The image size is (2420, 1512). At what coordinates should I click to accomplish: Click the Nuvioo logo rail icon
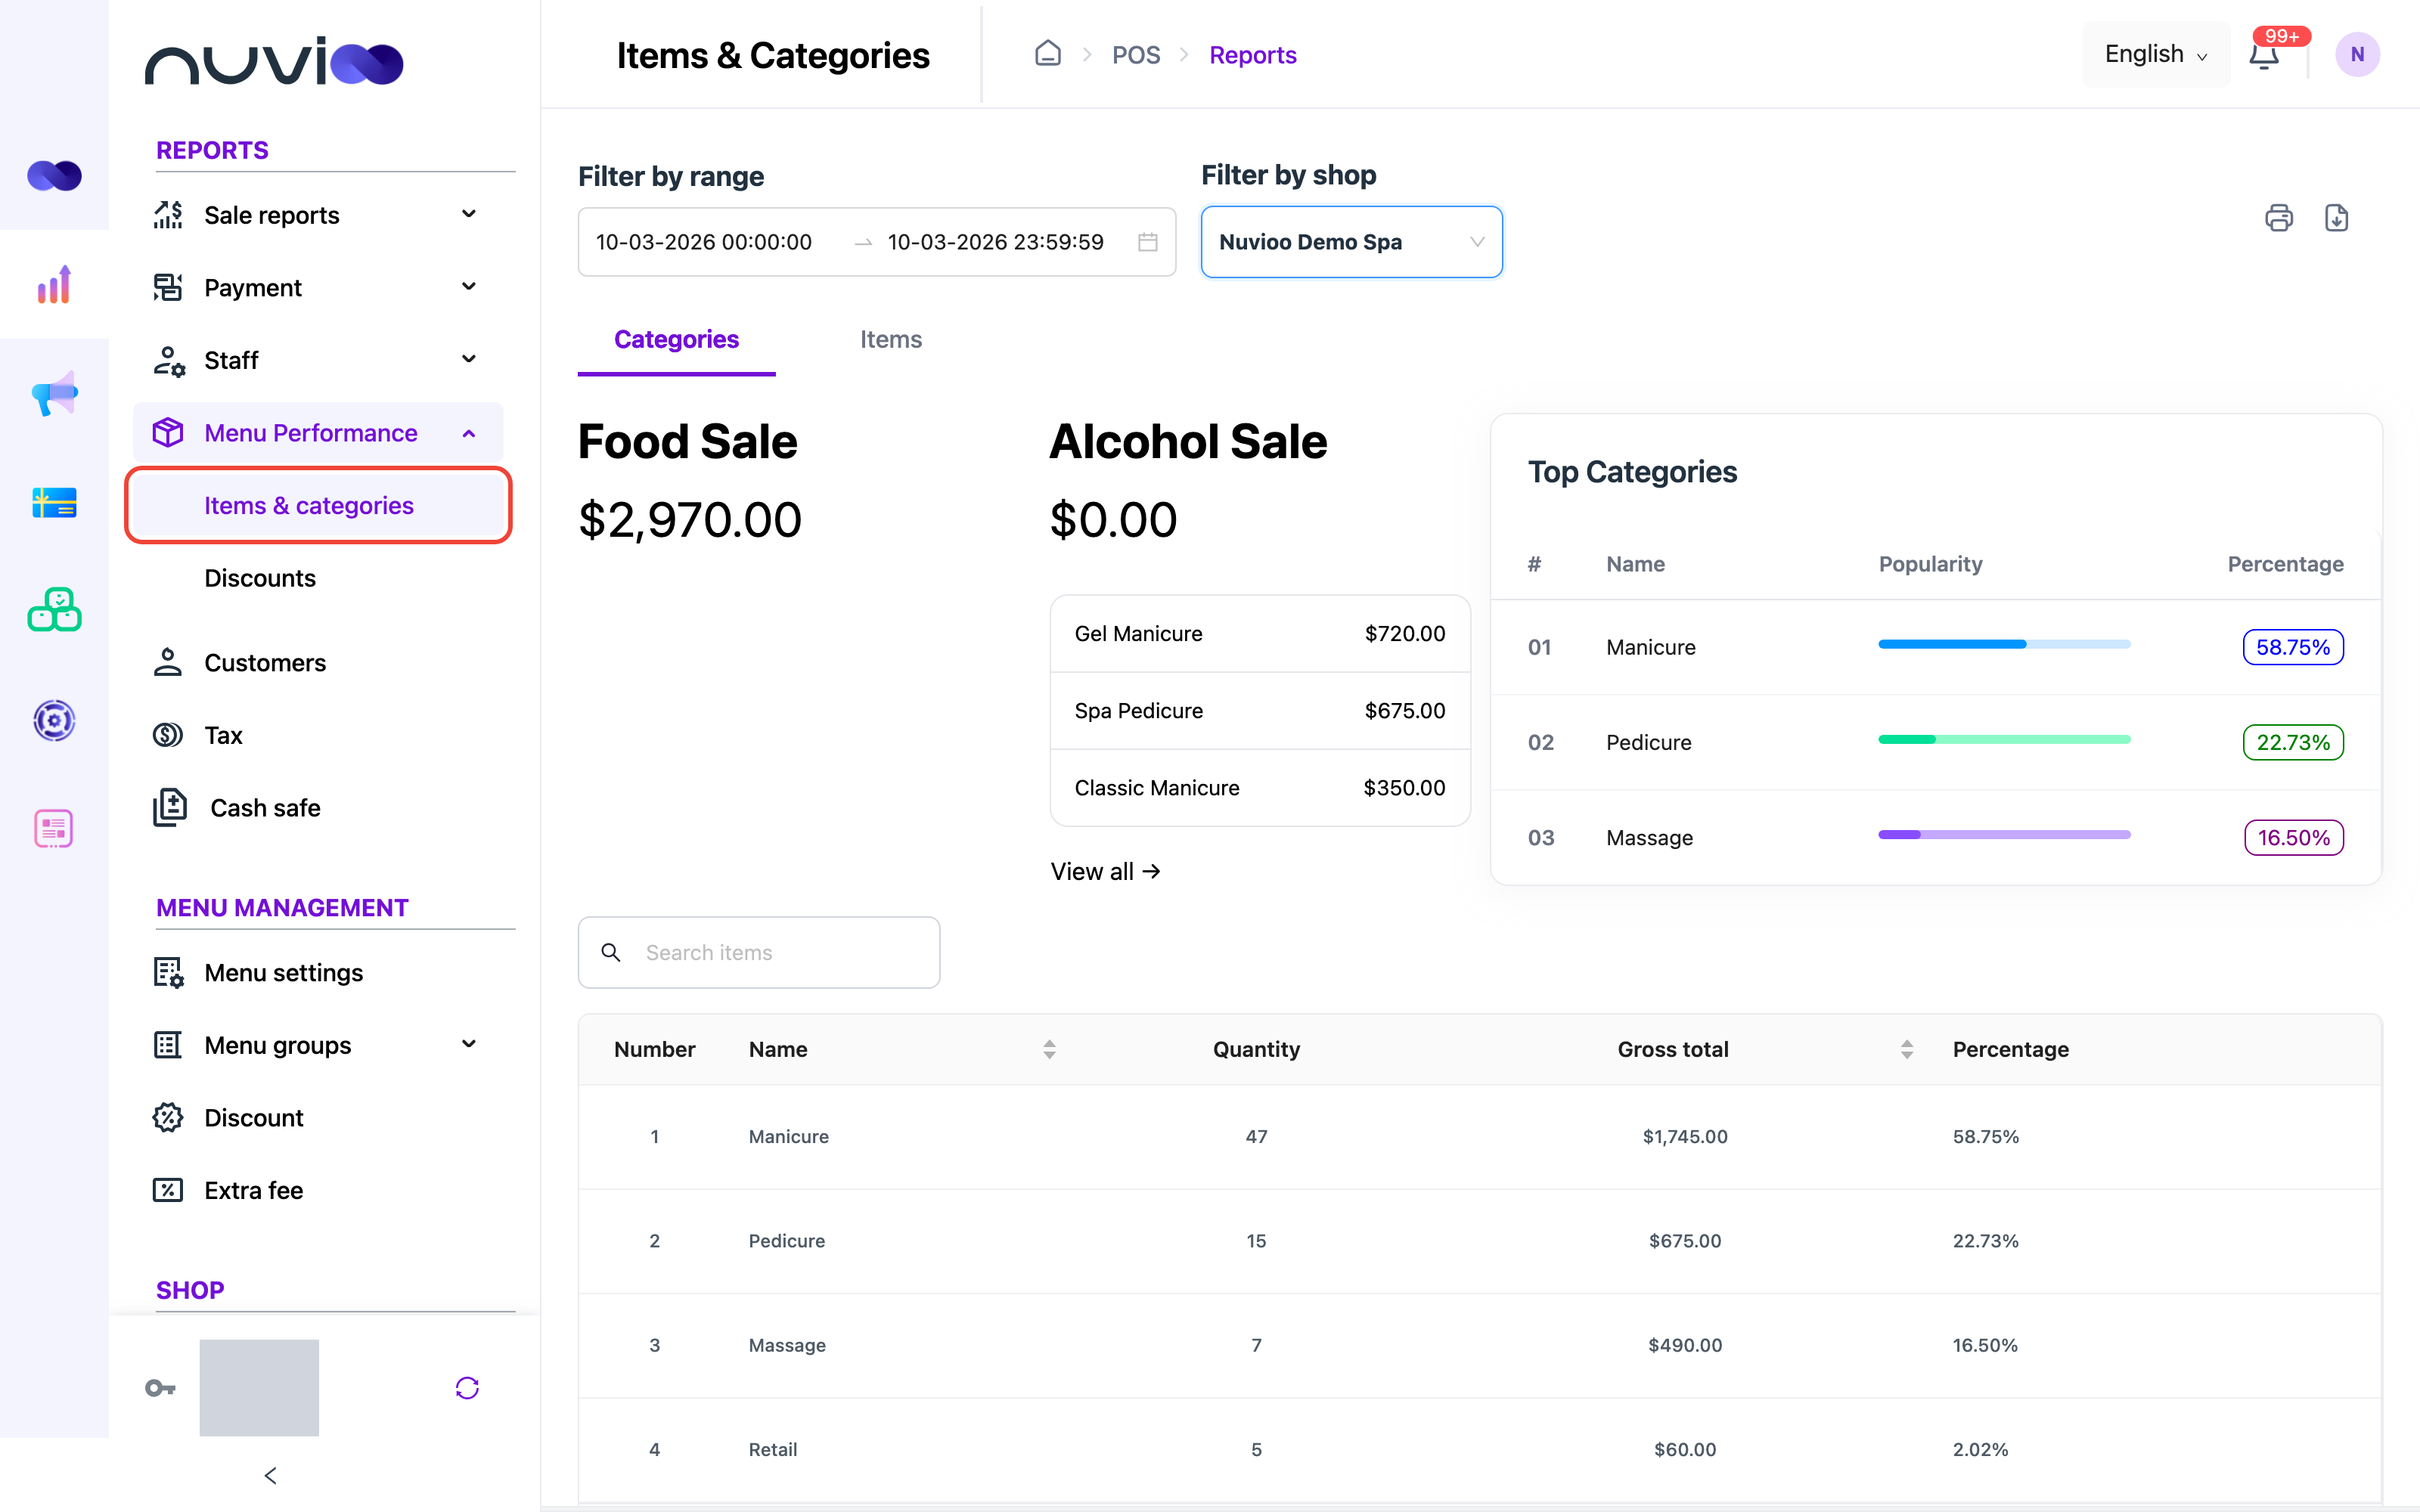coord(54,176)
